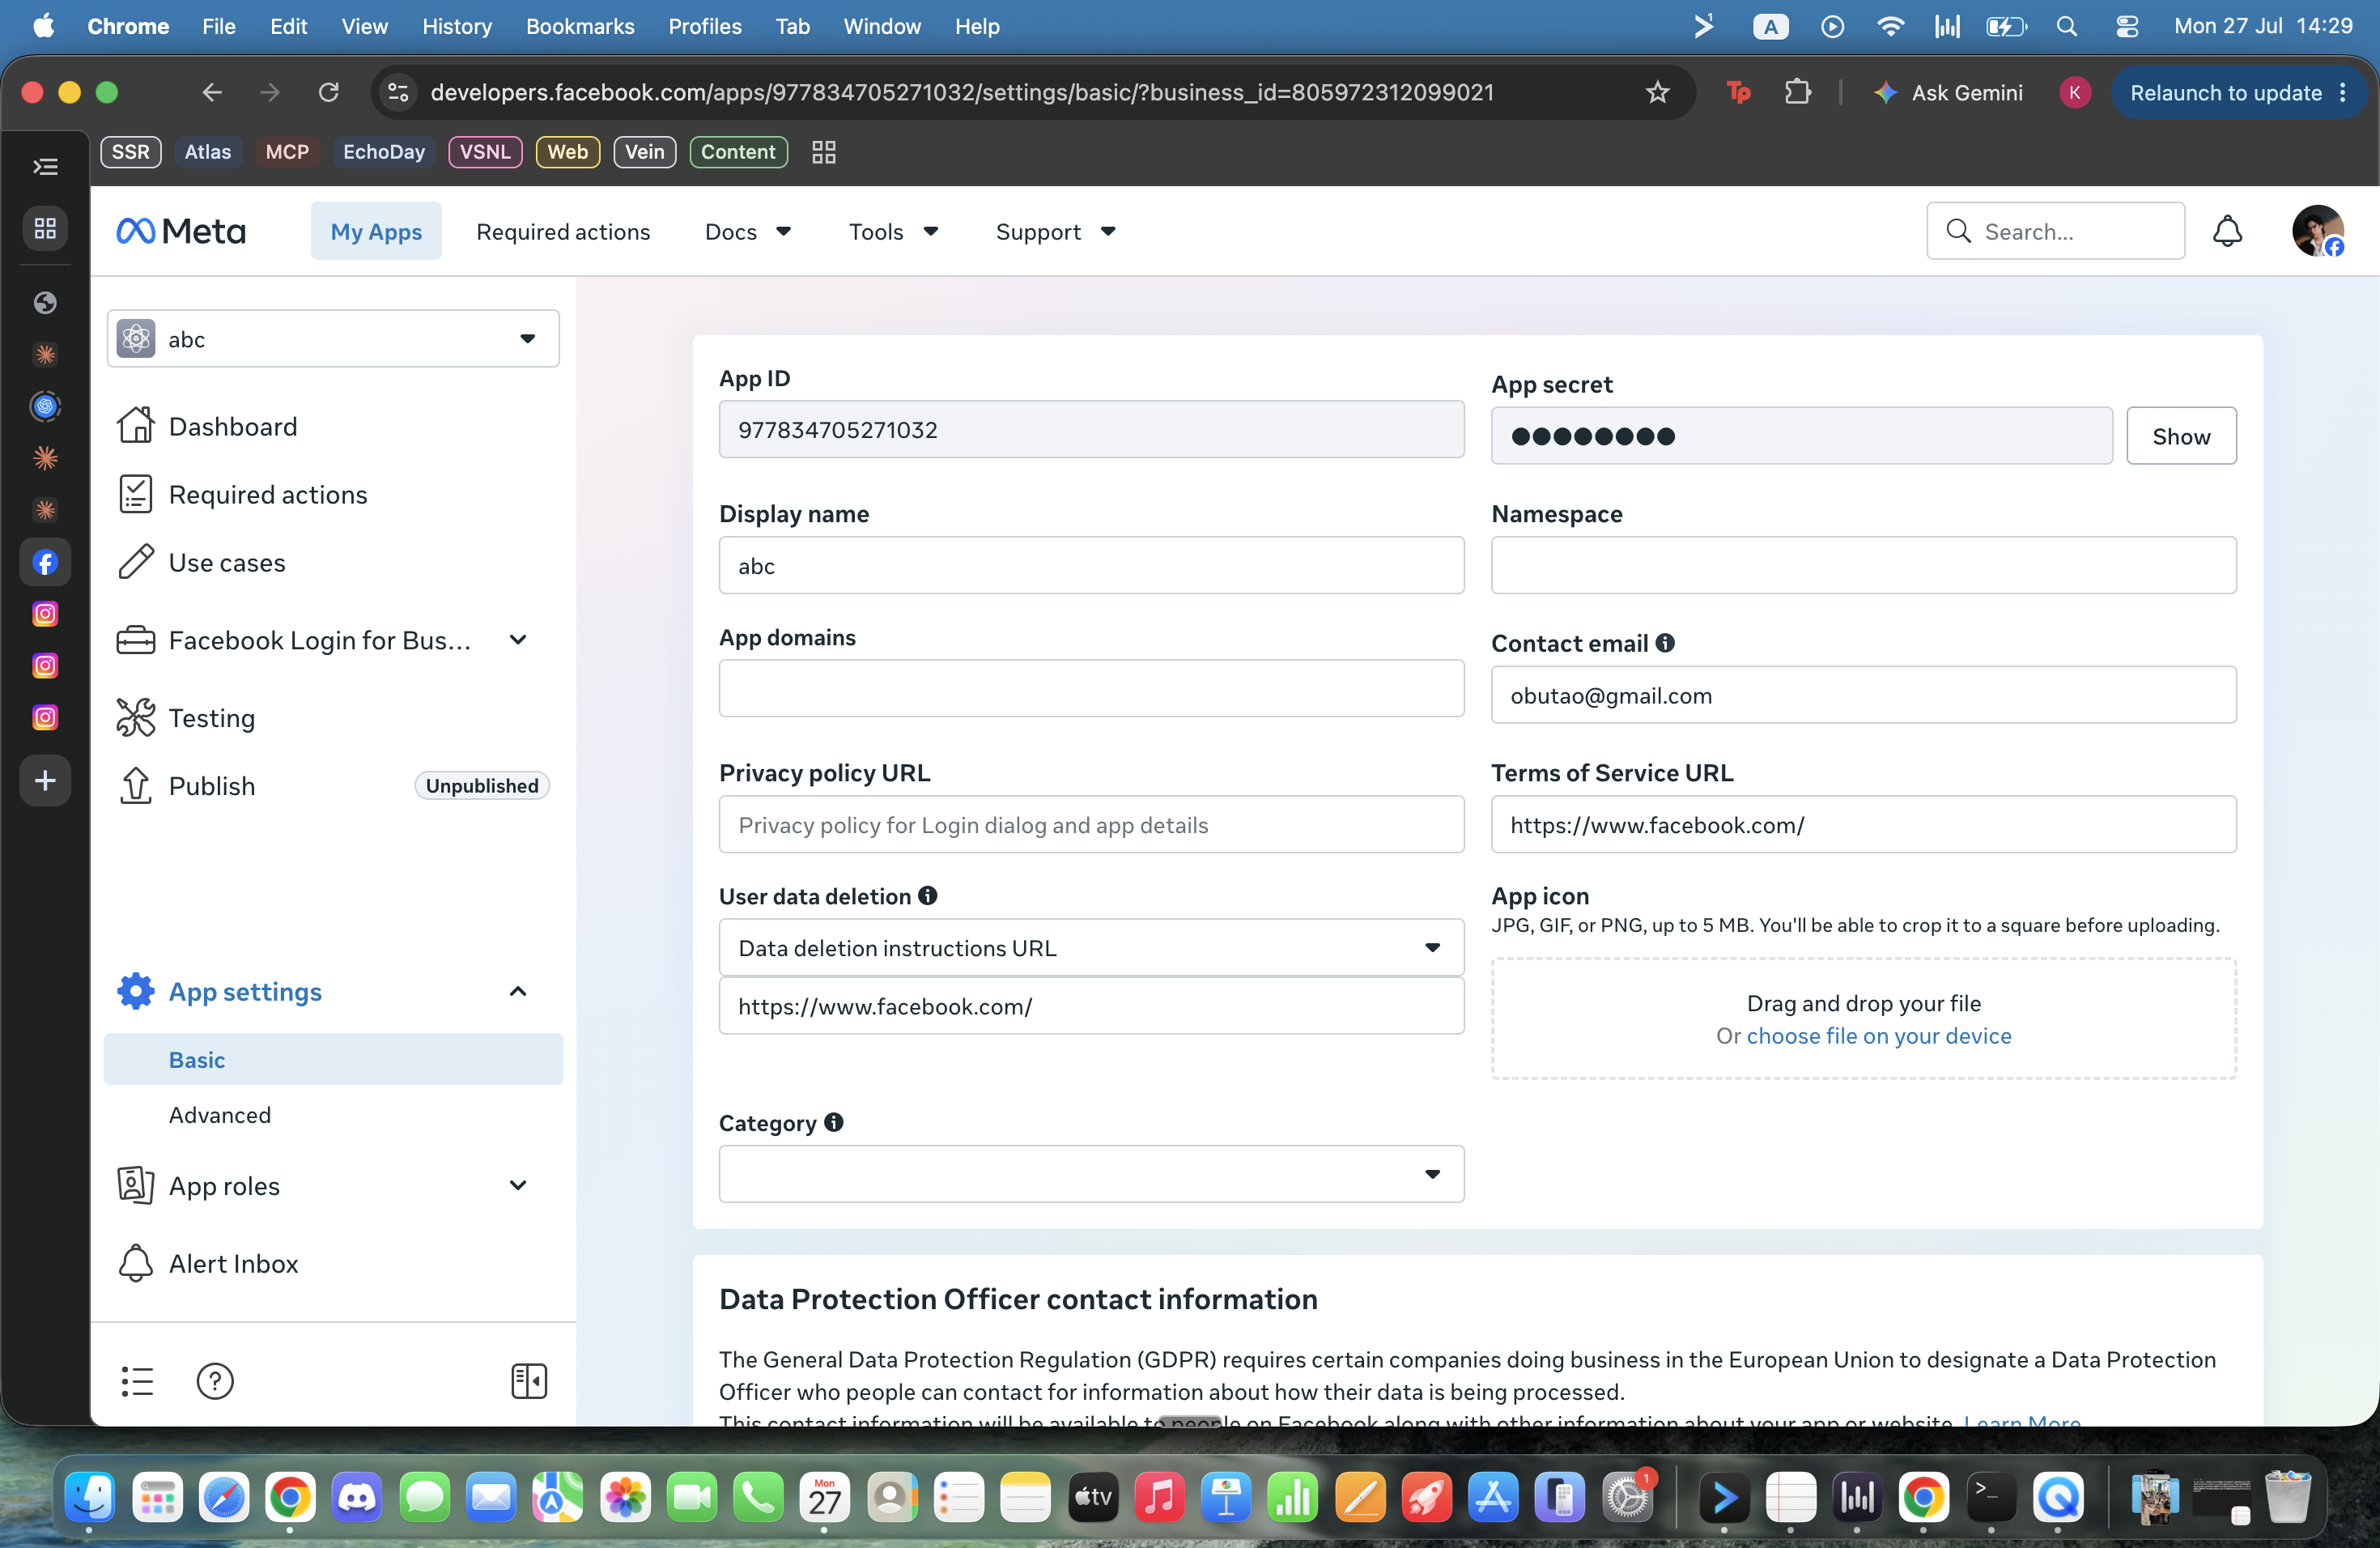
Task: Click the list icon at sidebar bottom
Action: coord(137,1381)
